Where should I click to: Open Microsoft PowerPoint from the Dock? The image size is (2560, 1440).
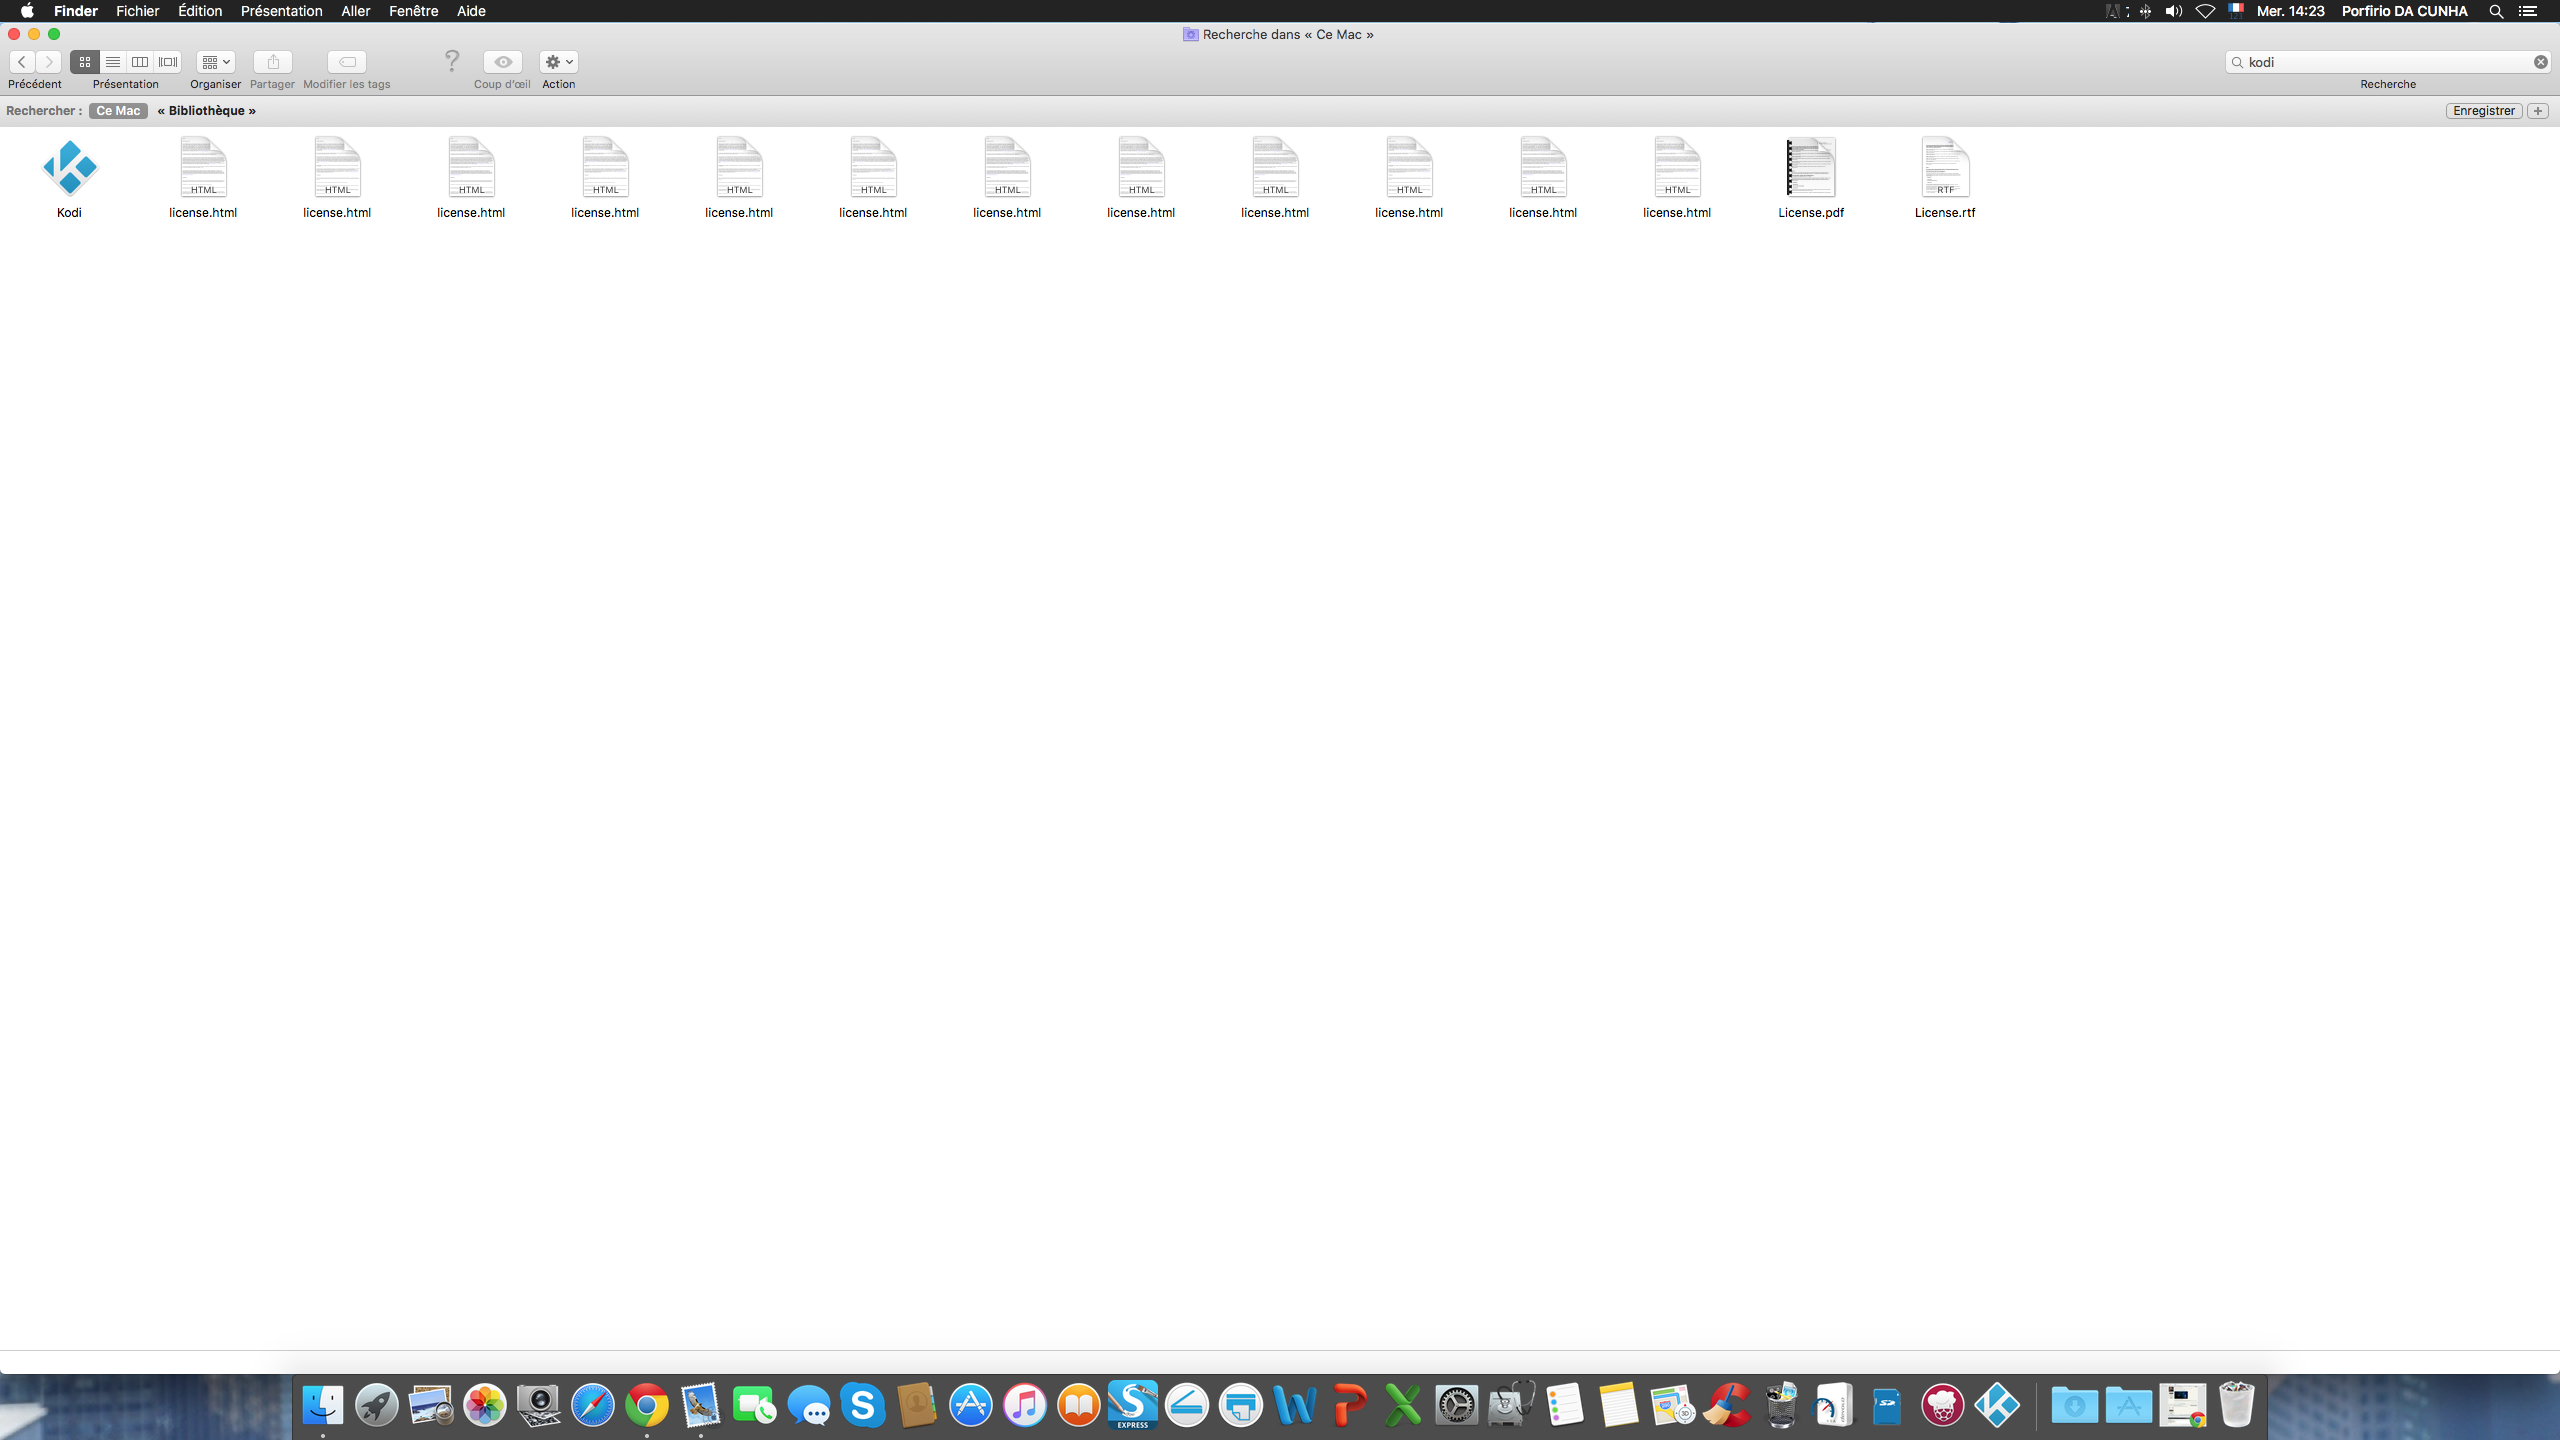tap(1349, 1405)
